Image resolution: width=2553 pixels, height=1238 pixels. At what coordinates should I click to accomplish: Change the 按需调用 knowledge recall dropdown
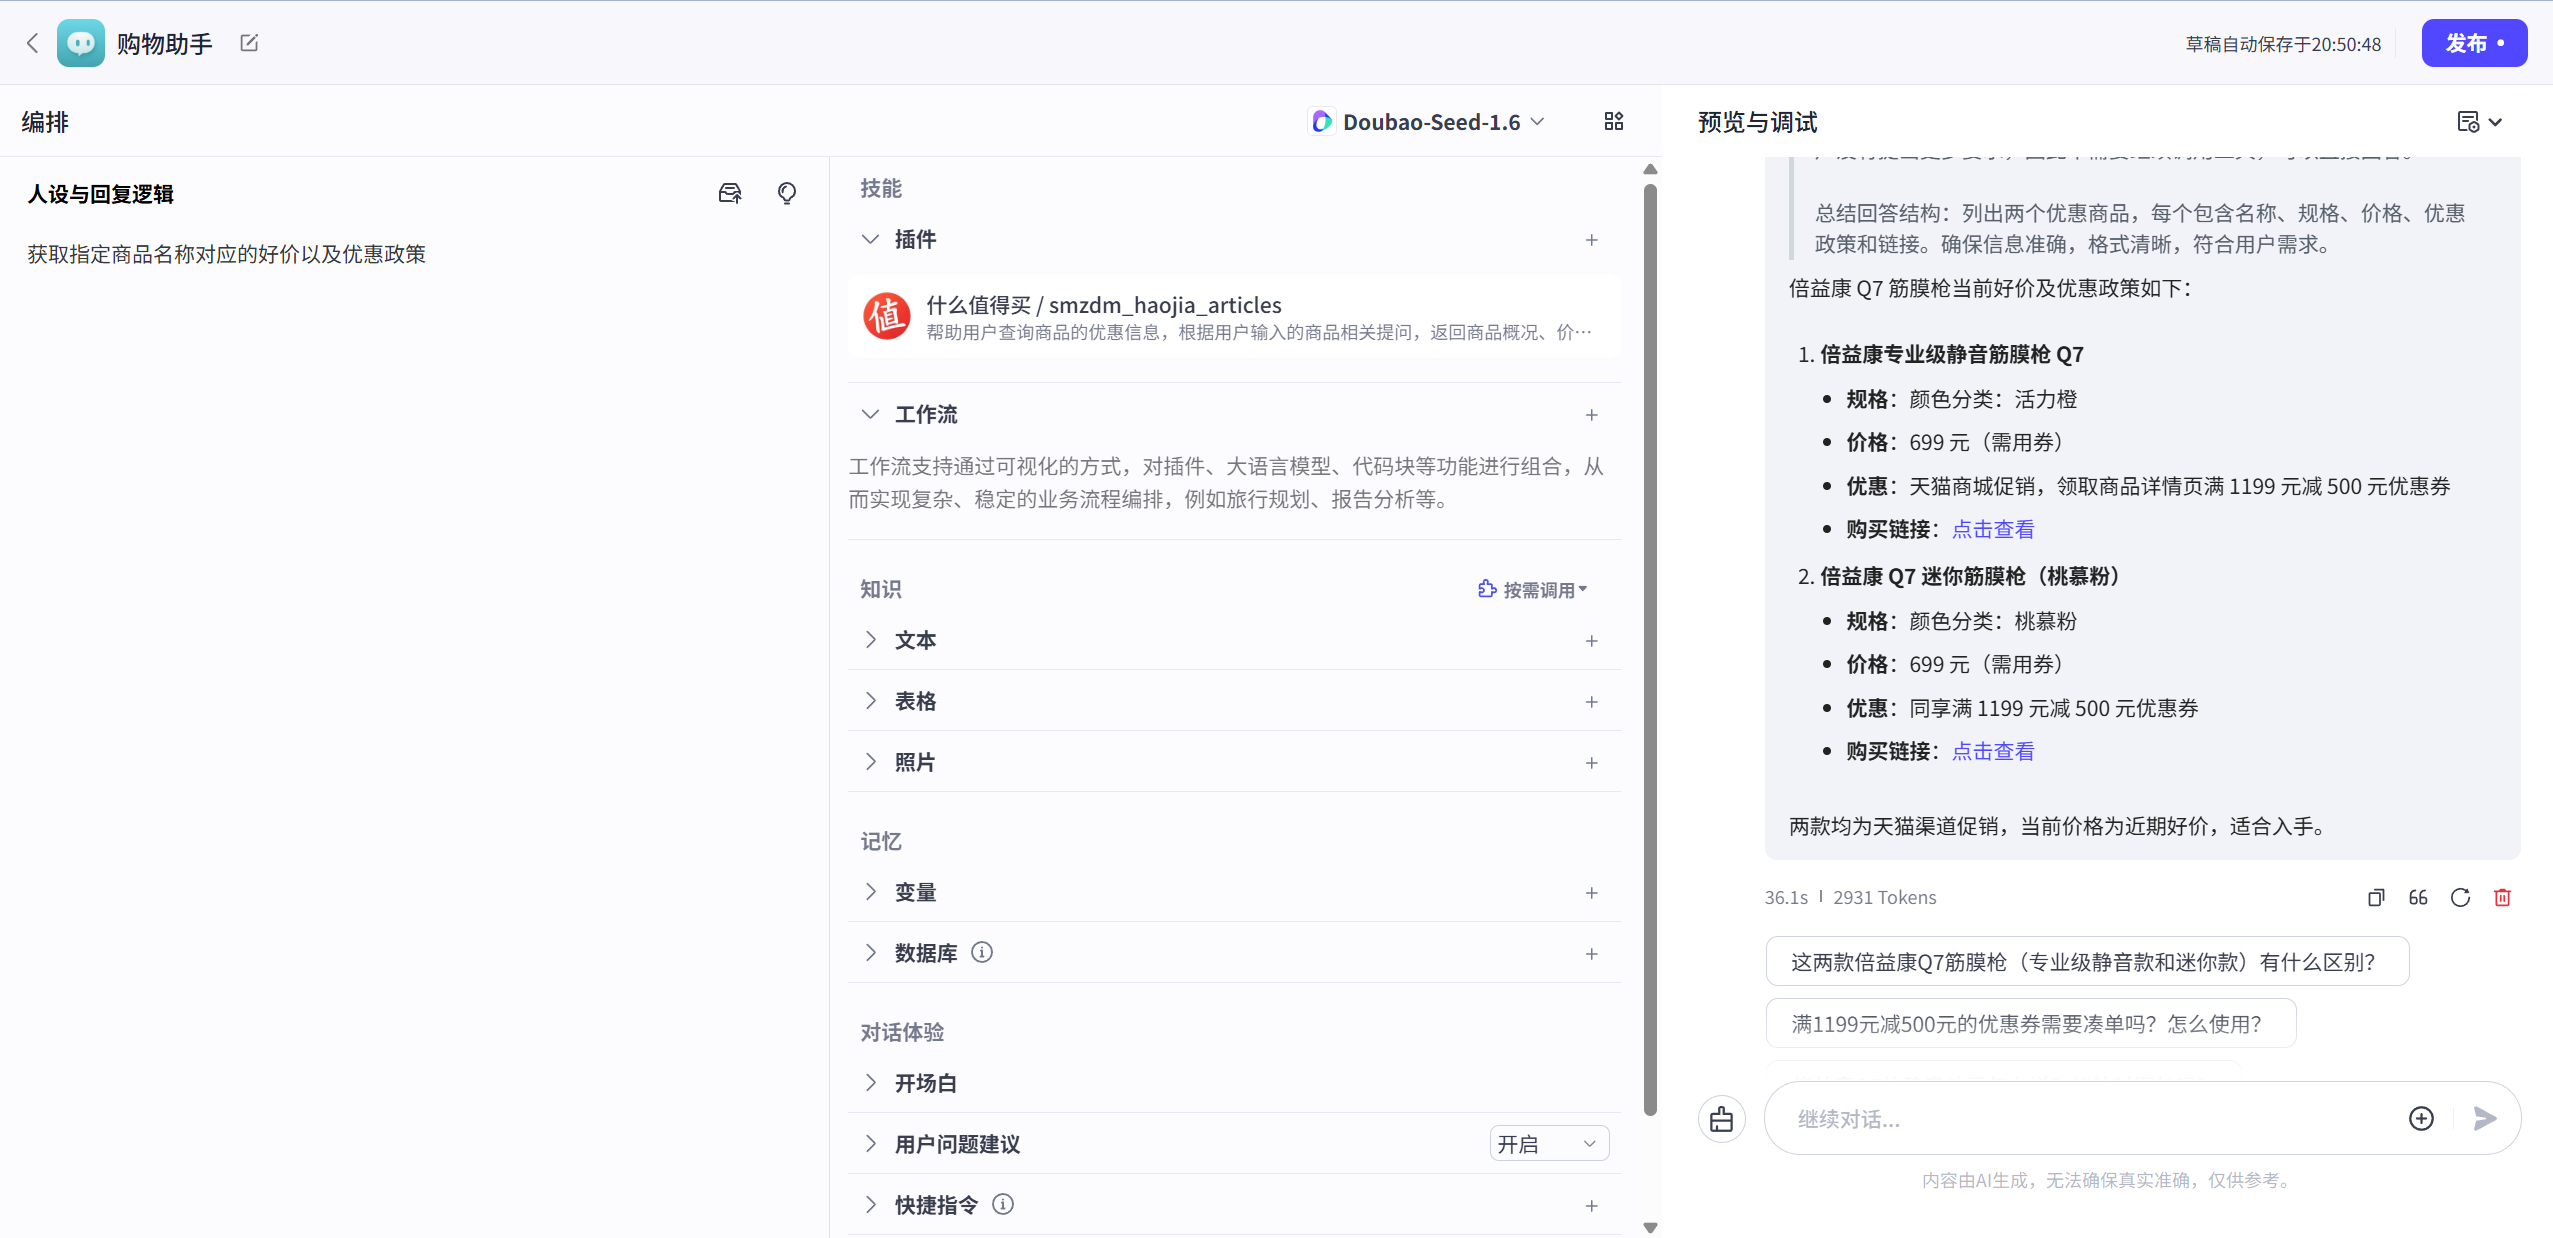[1533, 589]
